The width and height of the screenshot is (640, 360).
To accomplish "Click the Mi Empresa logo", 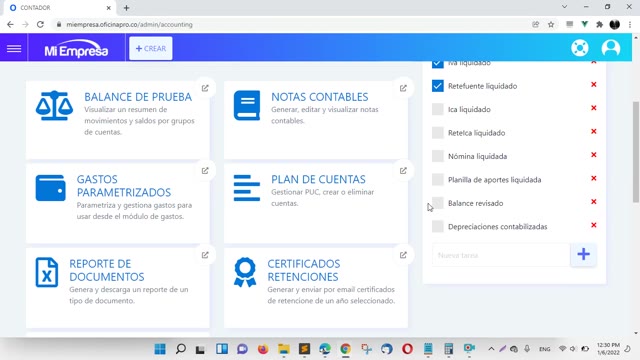I will tap(76, 49).
